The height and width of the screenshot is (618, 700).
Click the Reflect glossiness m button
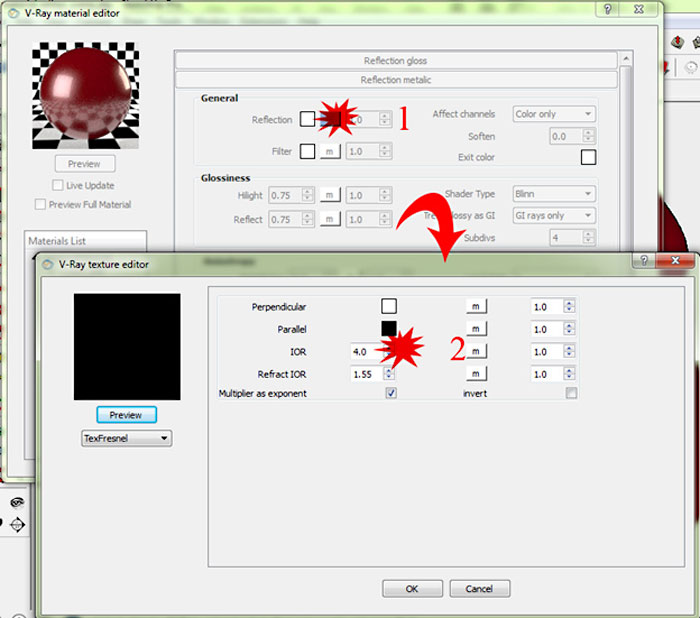point(330,219)
